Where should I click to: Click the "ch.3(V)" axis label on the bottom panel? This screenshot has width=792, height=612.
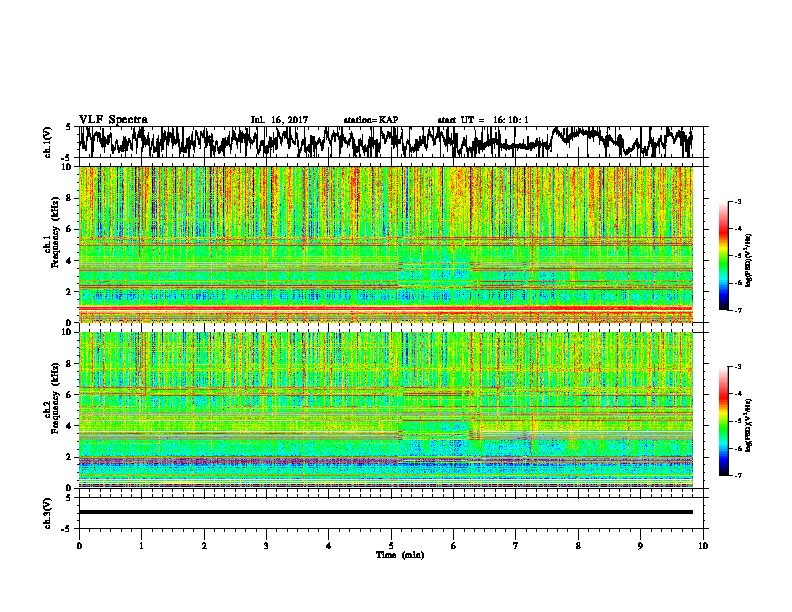point(48,513)
